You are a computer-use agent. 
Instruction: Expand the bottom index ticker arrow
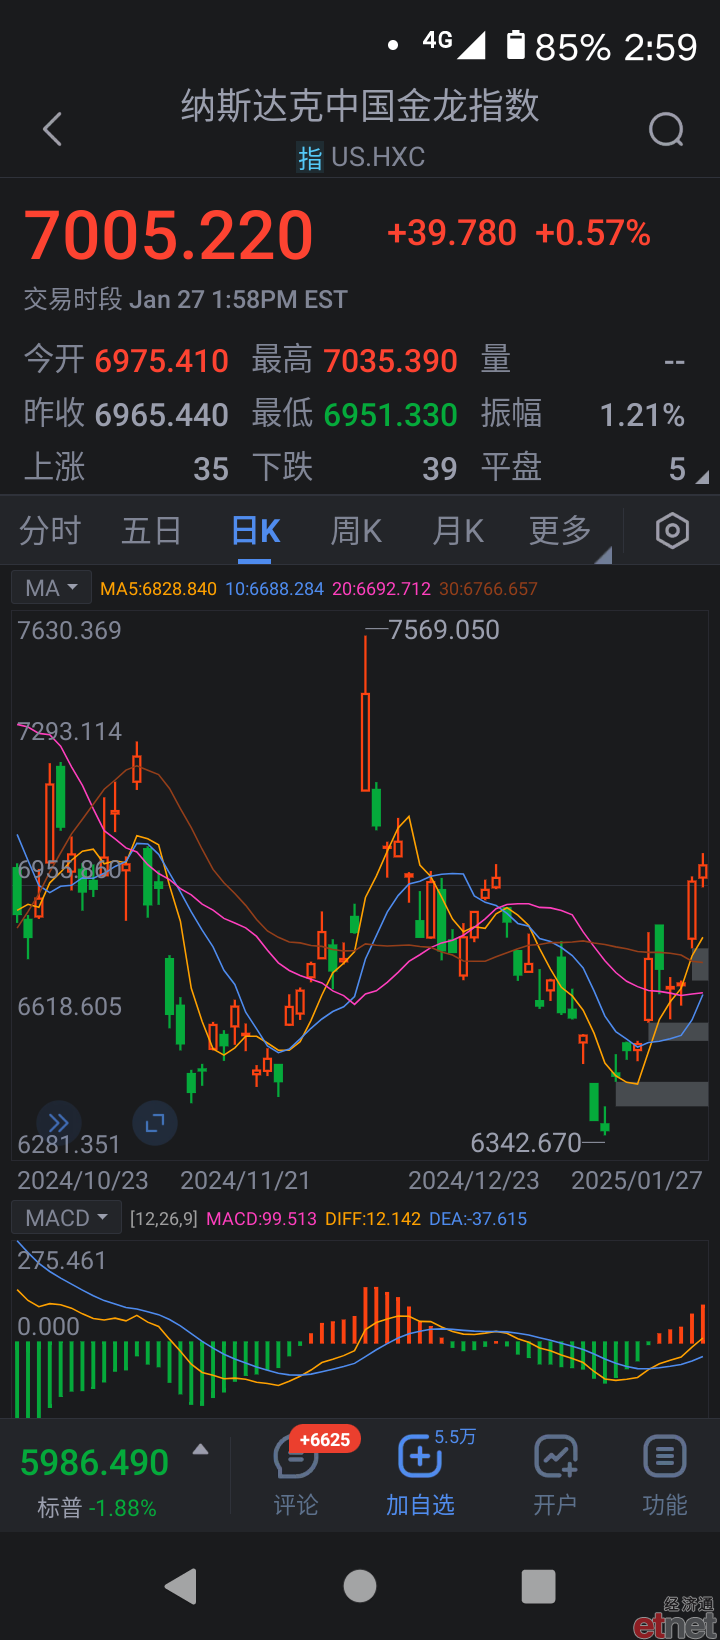pyautogui.click(x=200, y=1450)
